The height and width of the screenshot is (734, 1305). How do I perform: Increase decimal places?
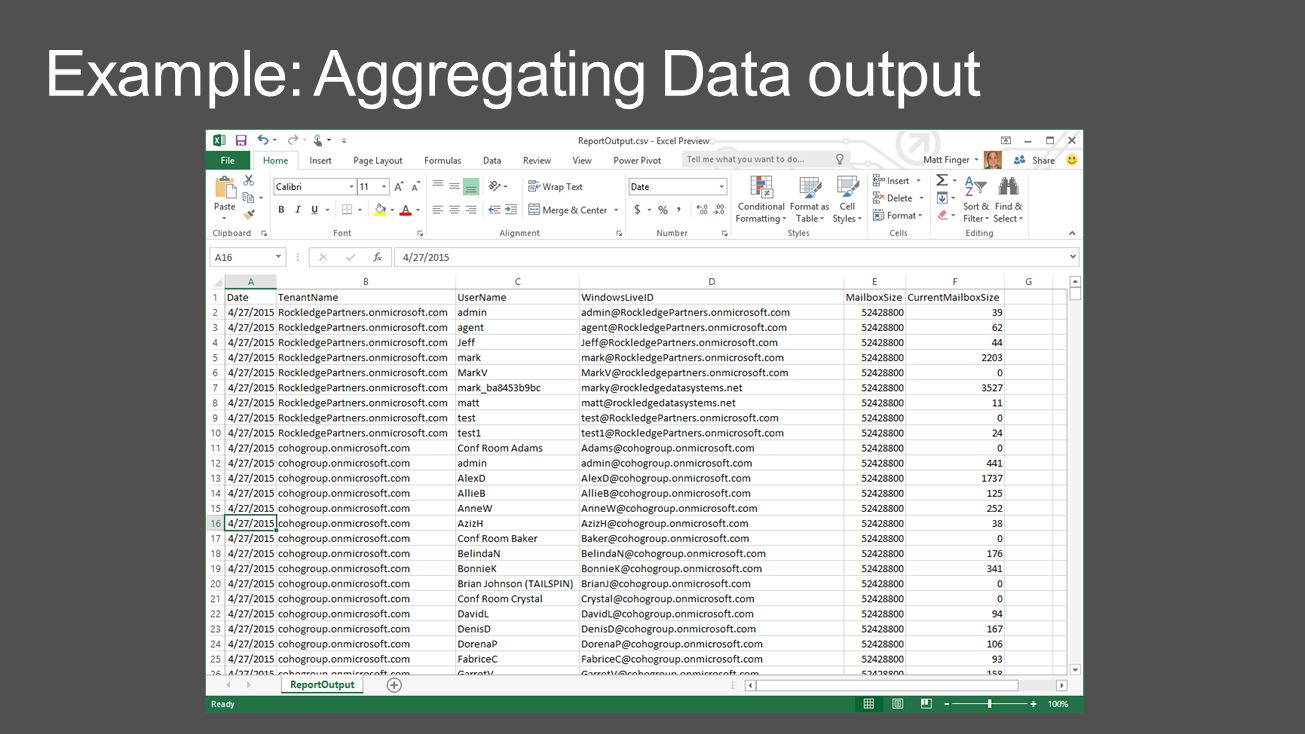(701, 210)
